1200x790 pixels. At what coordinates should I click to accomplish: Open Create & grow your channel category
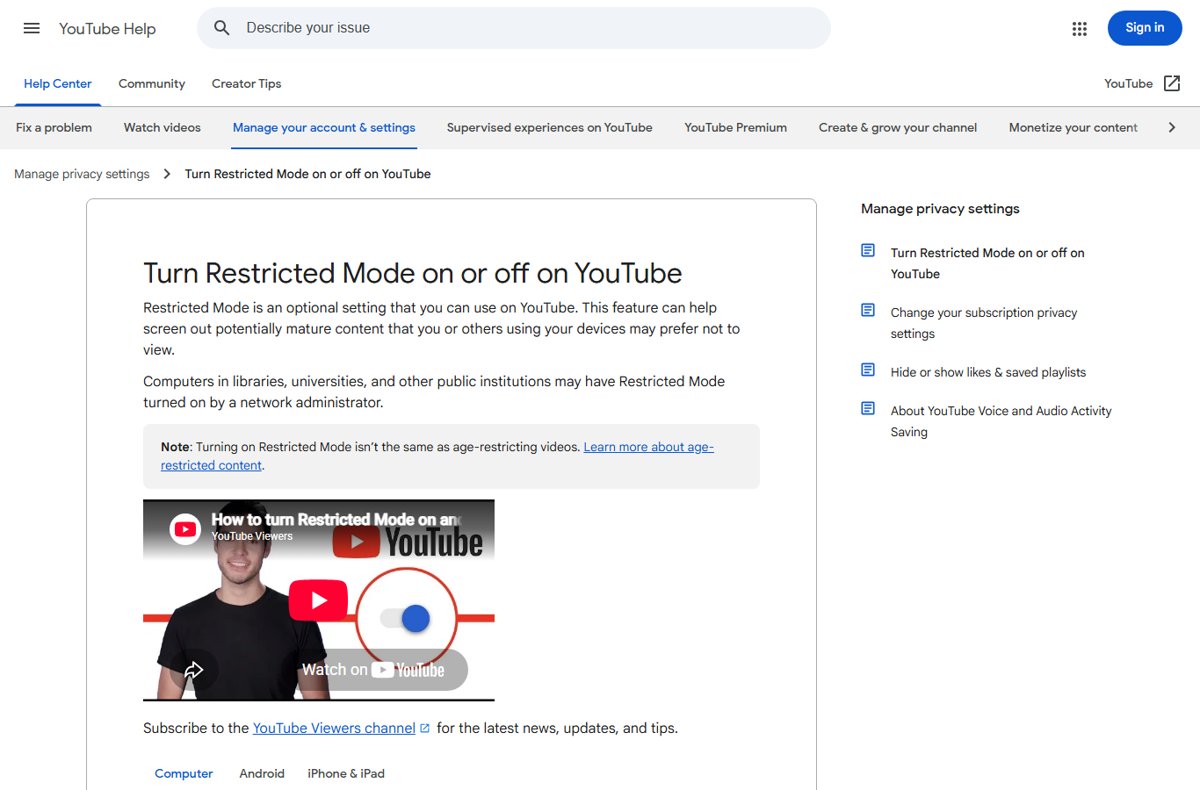click(x=898, y=128)
